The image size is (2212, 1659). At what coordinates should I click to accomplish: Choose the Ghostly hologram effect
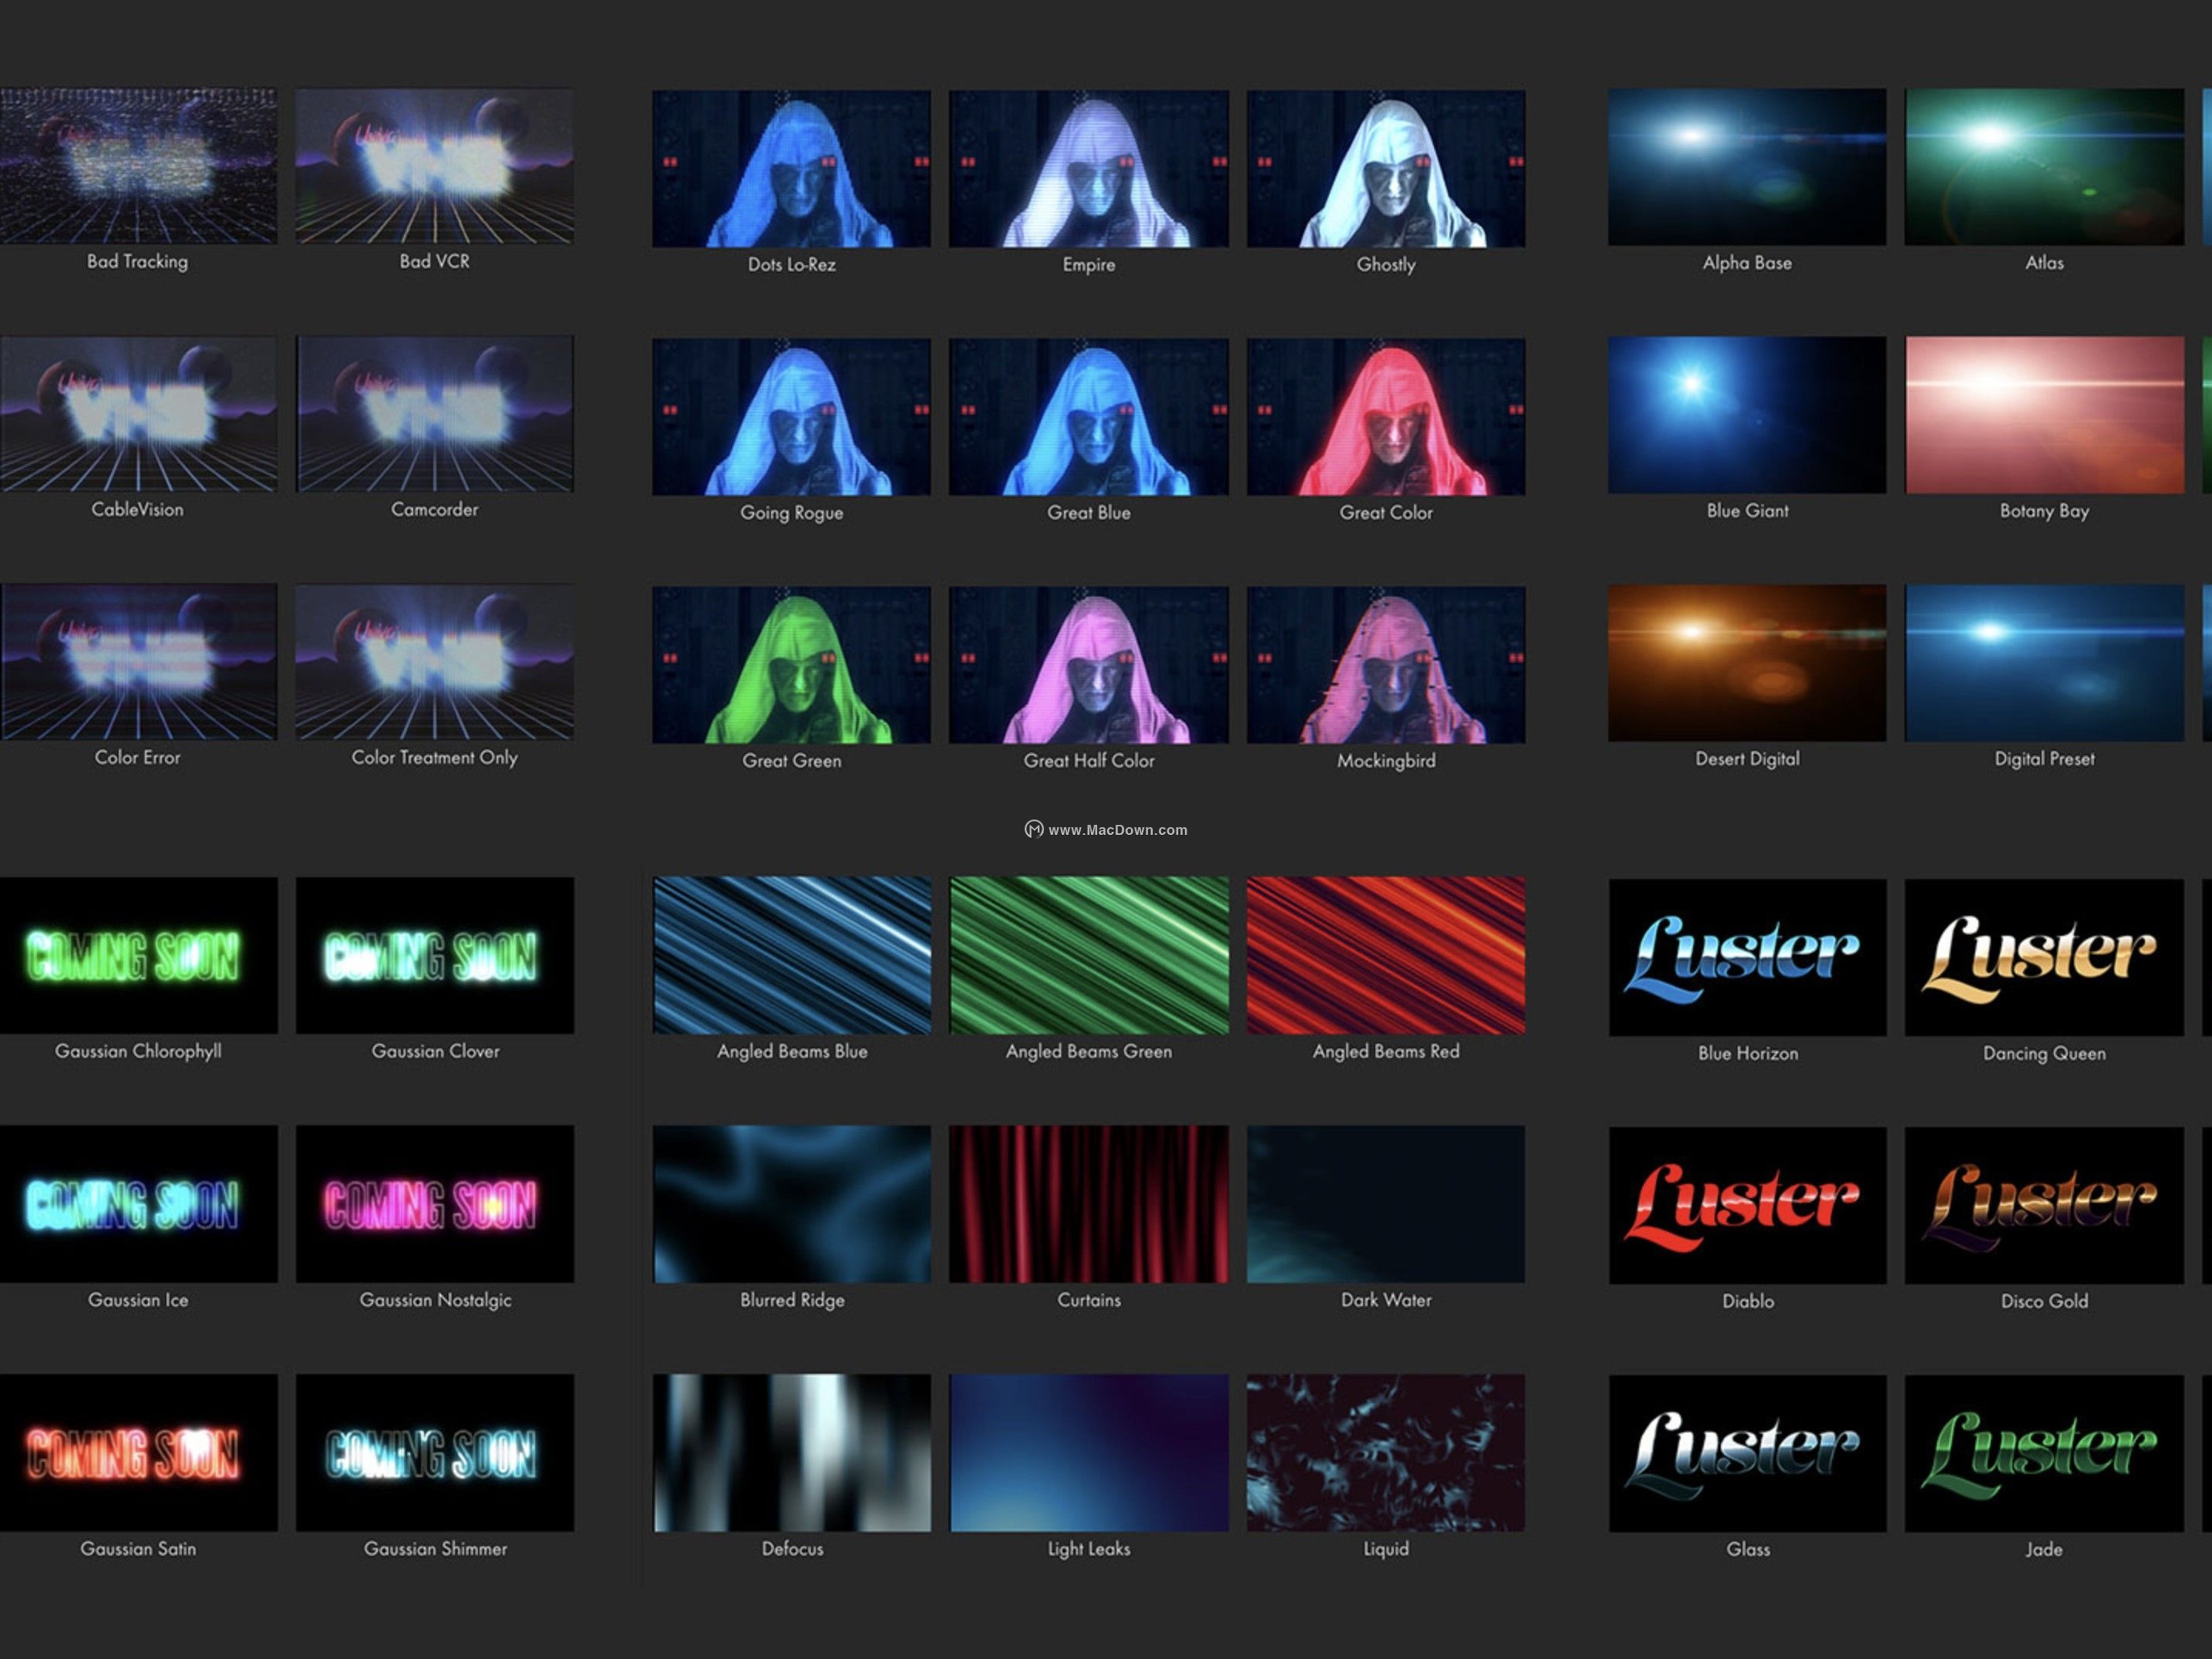tap(1385, 170)
